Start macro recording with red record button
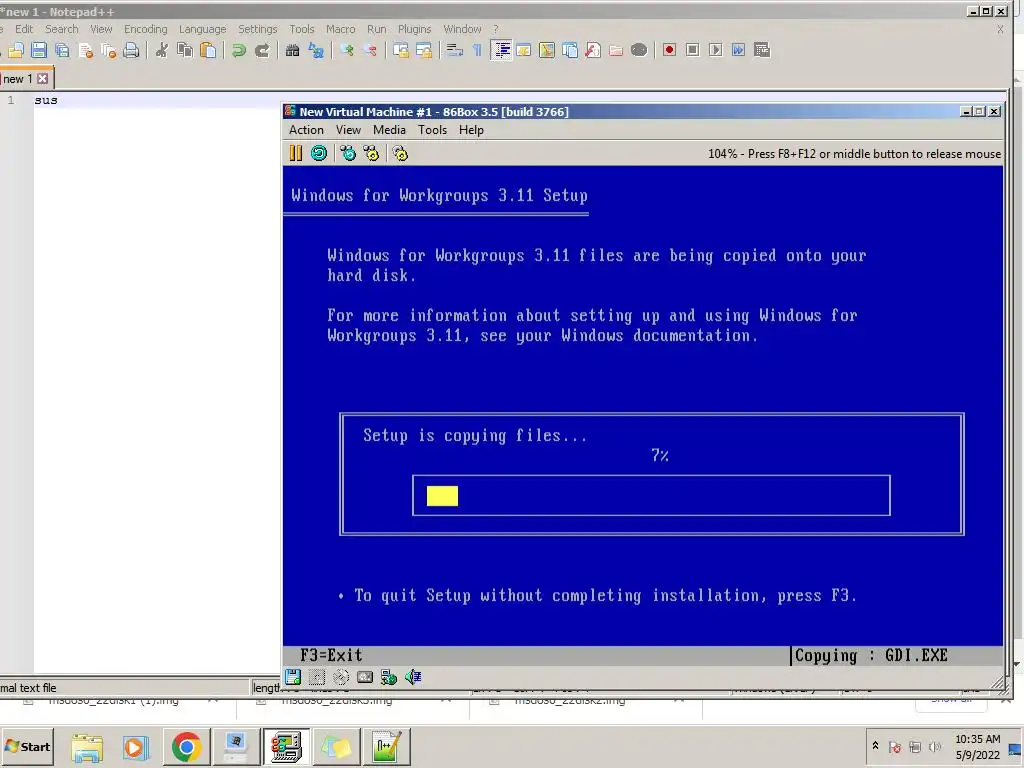This screenshot has height=768, width=1024. tap(669, 50)
